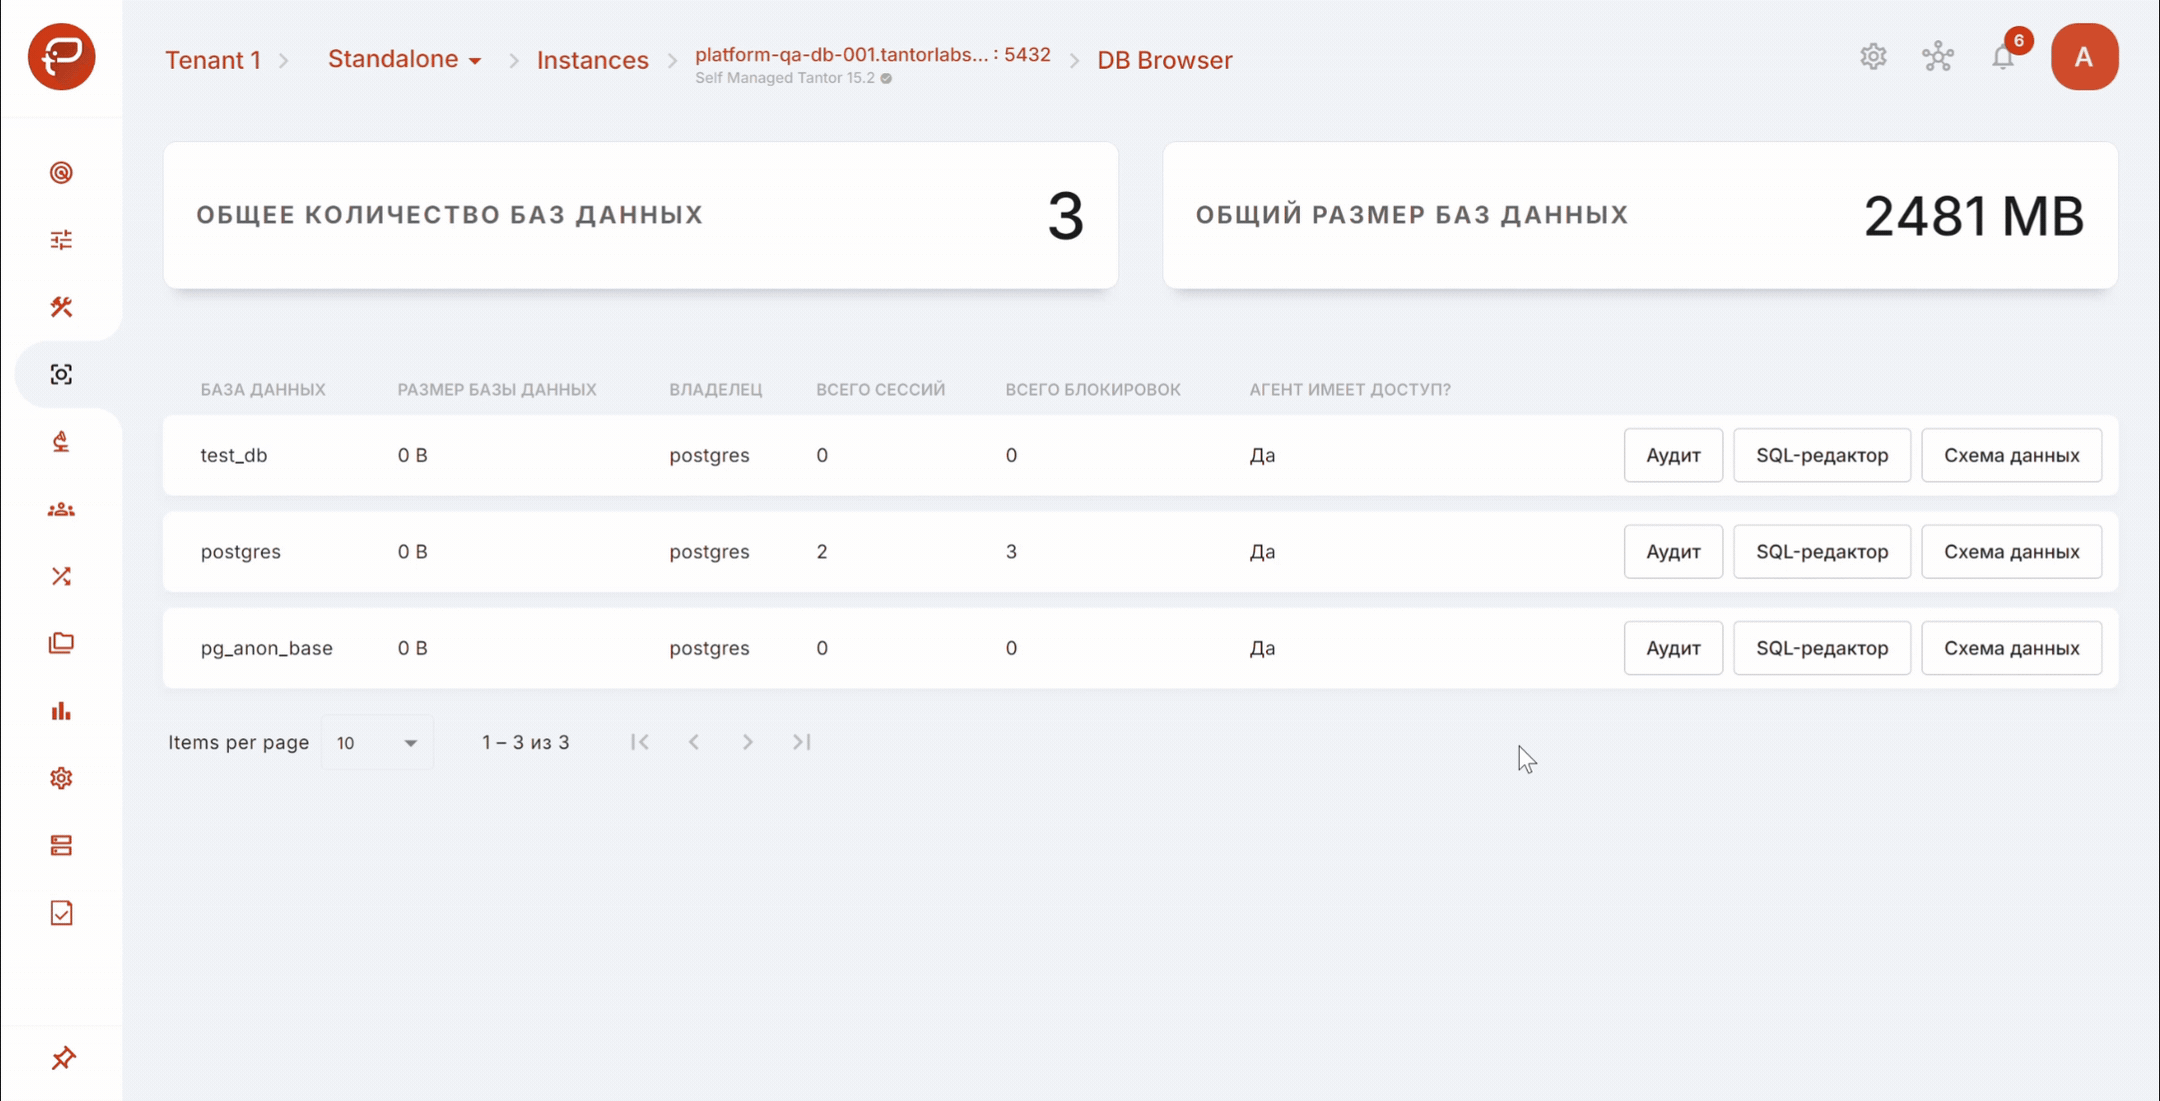The height and width of the screenshot is (1101, 2160).
Task: Click the DB Browser breadcrumb
Action: click(1165, 60)
